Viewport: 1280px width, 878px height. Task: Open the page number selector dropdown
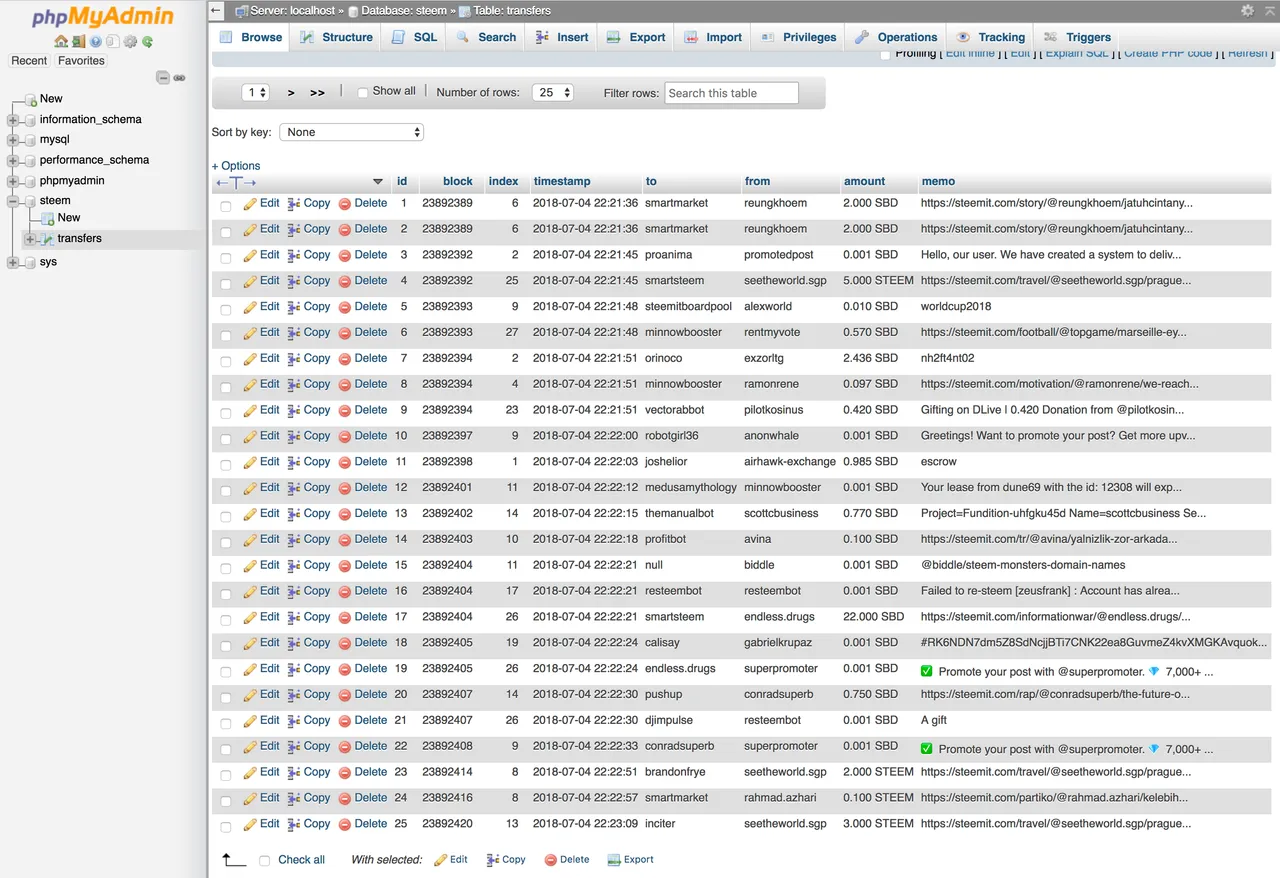256,92
